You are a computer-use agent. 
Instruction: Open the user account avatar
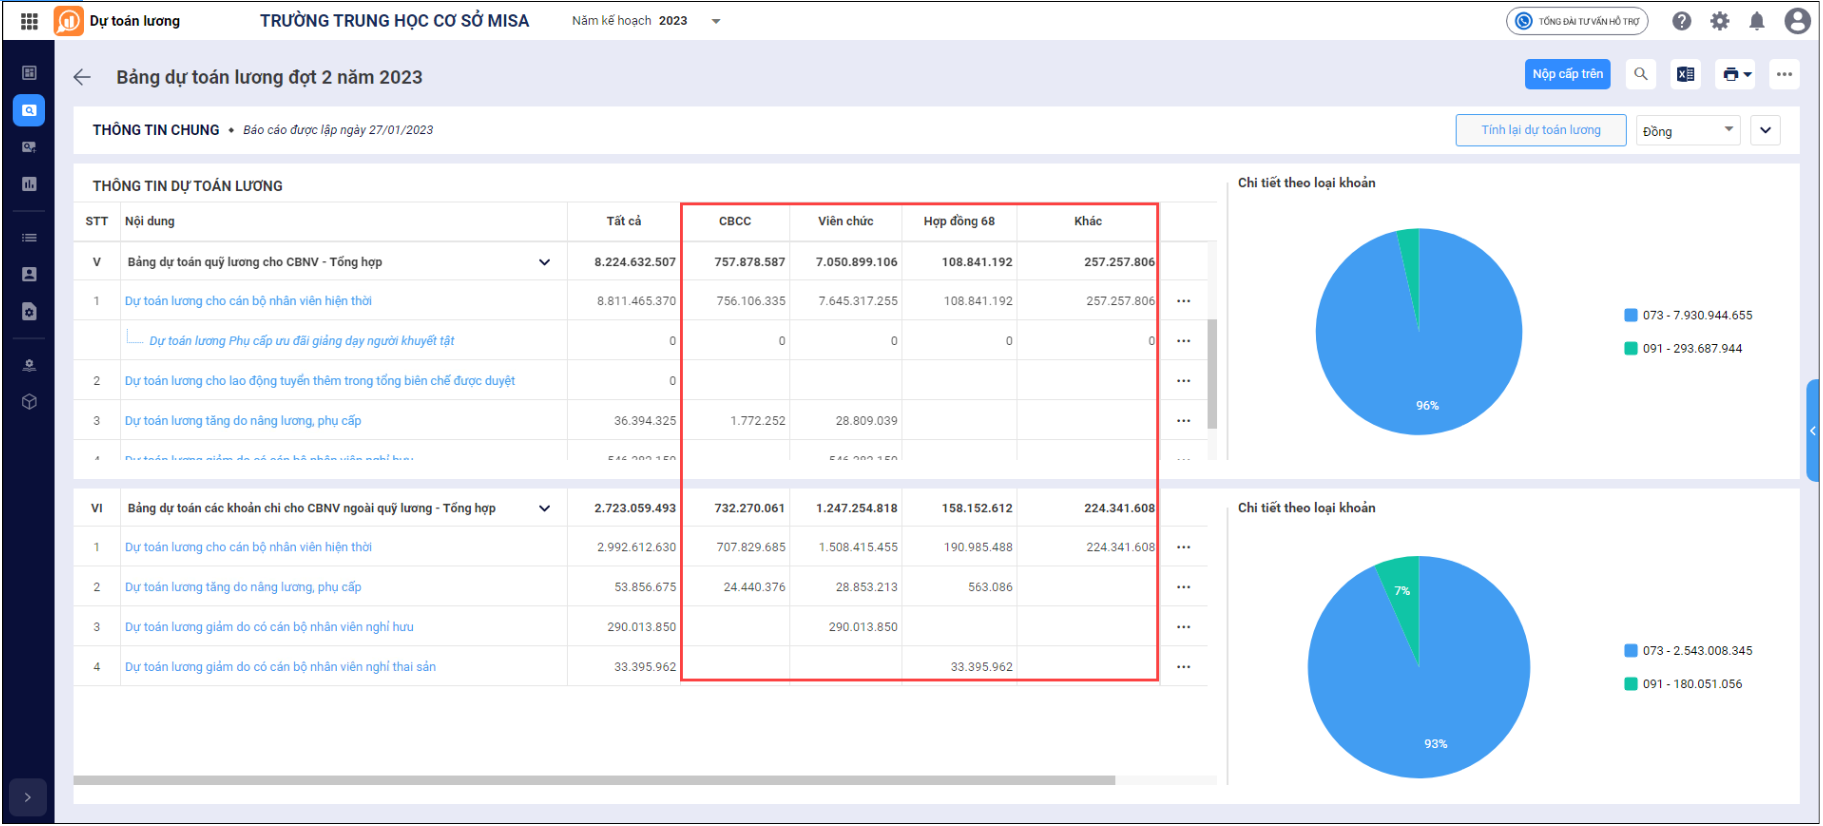1796,21
